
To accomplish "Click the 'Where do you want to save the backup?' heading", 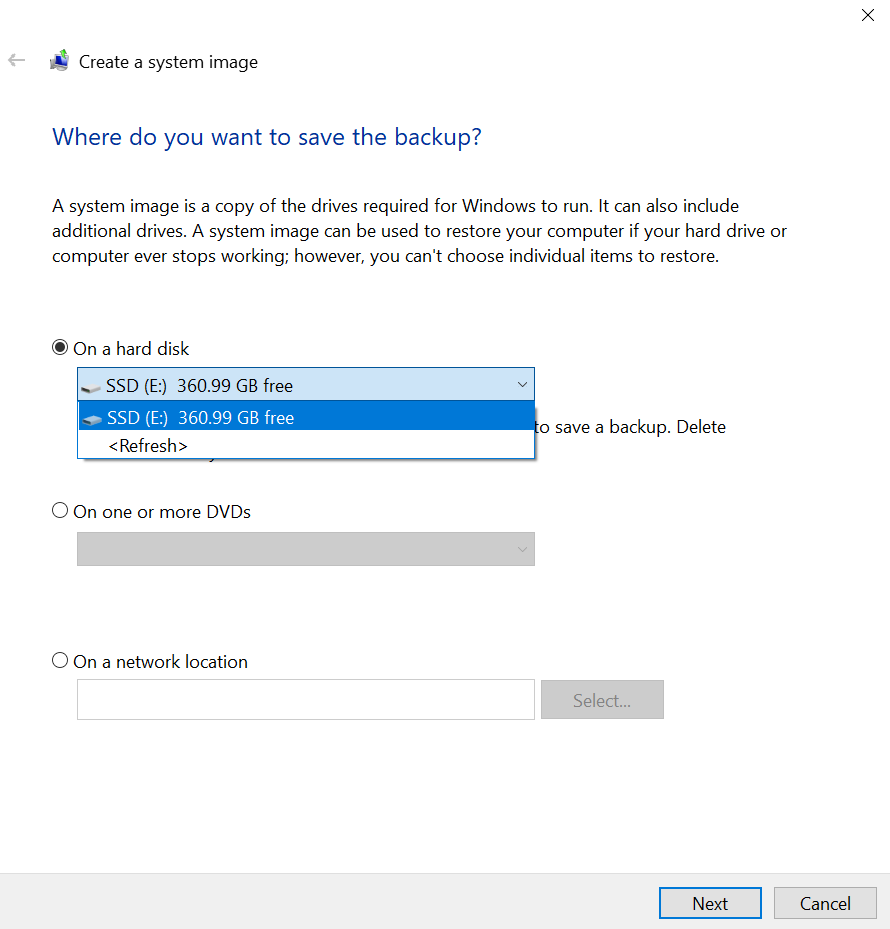I will click(x=267, y=137).
